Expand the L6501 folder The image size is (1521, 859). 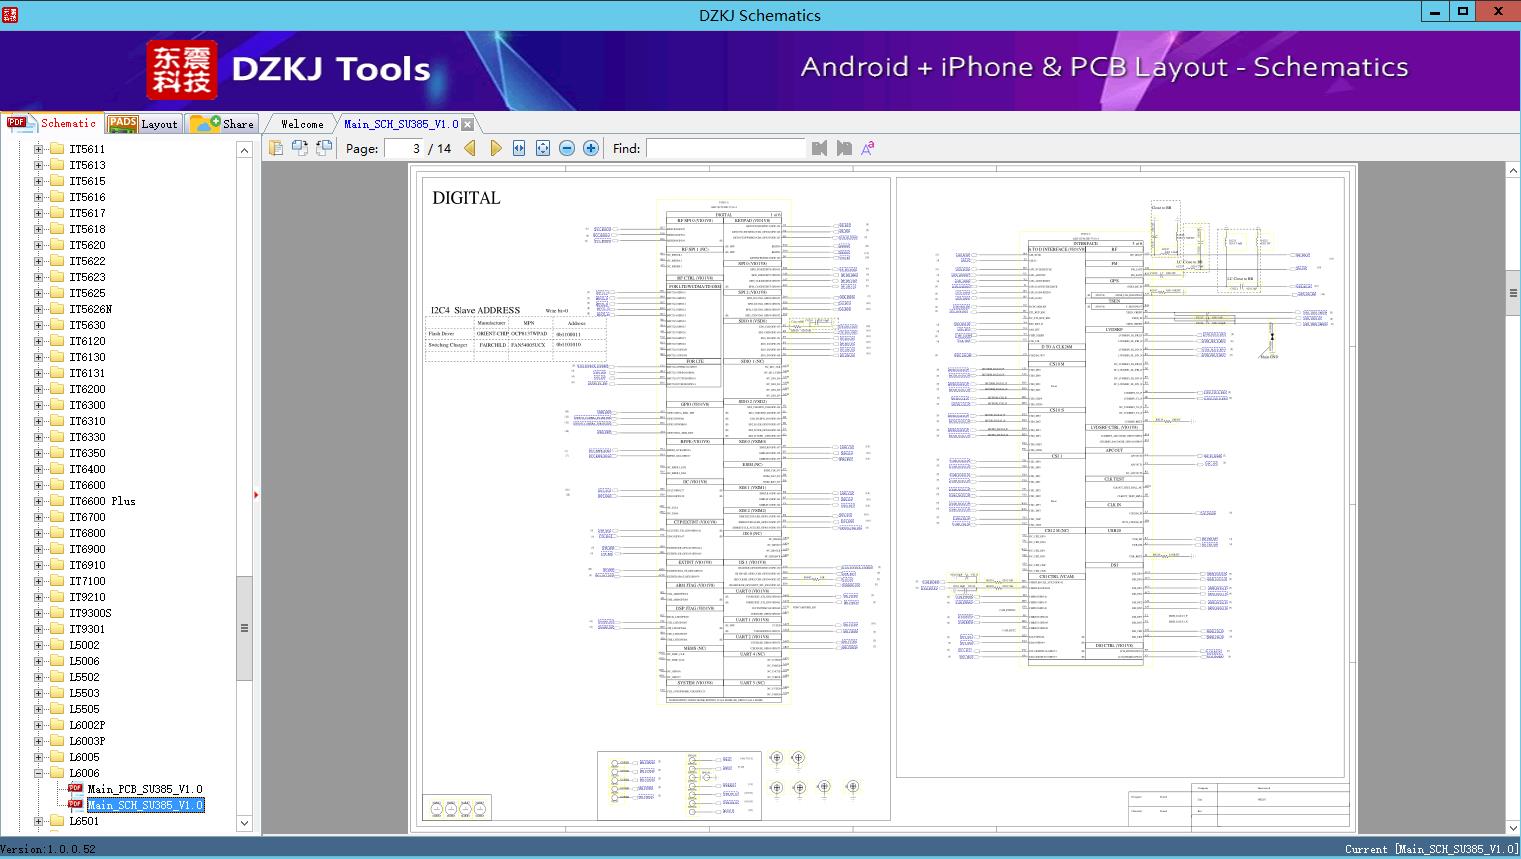(39, 821)
